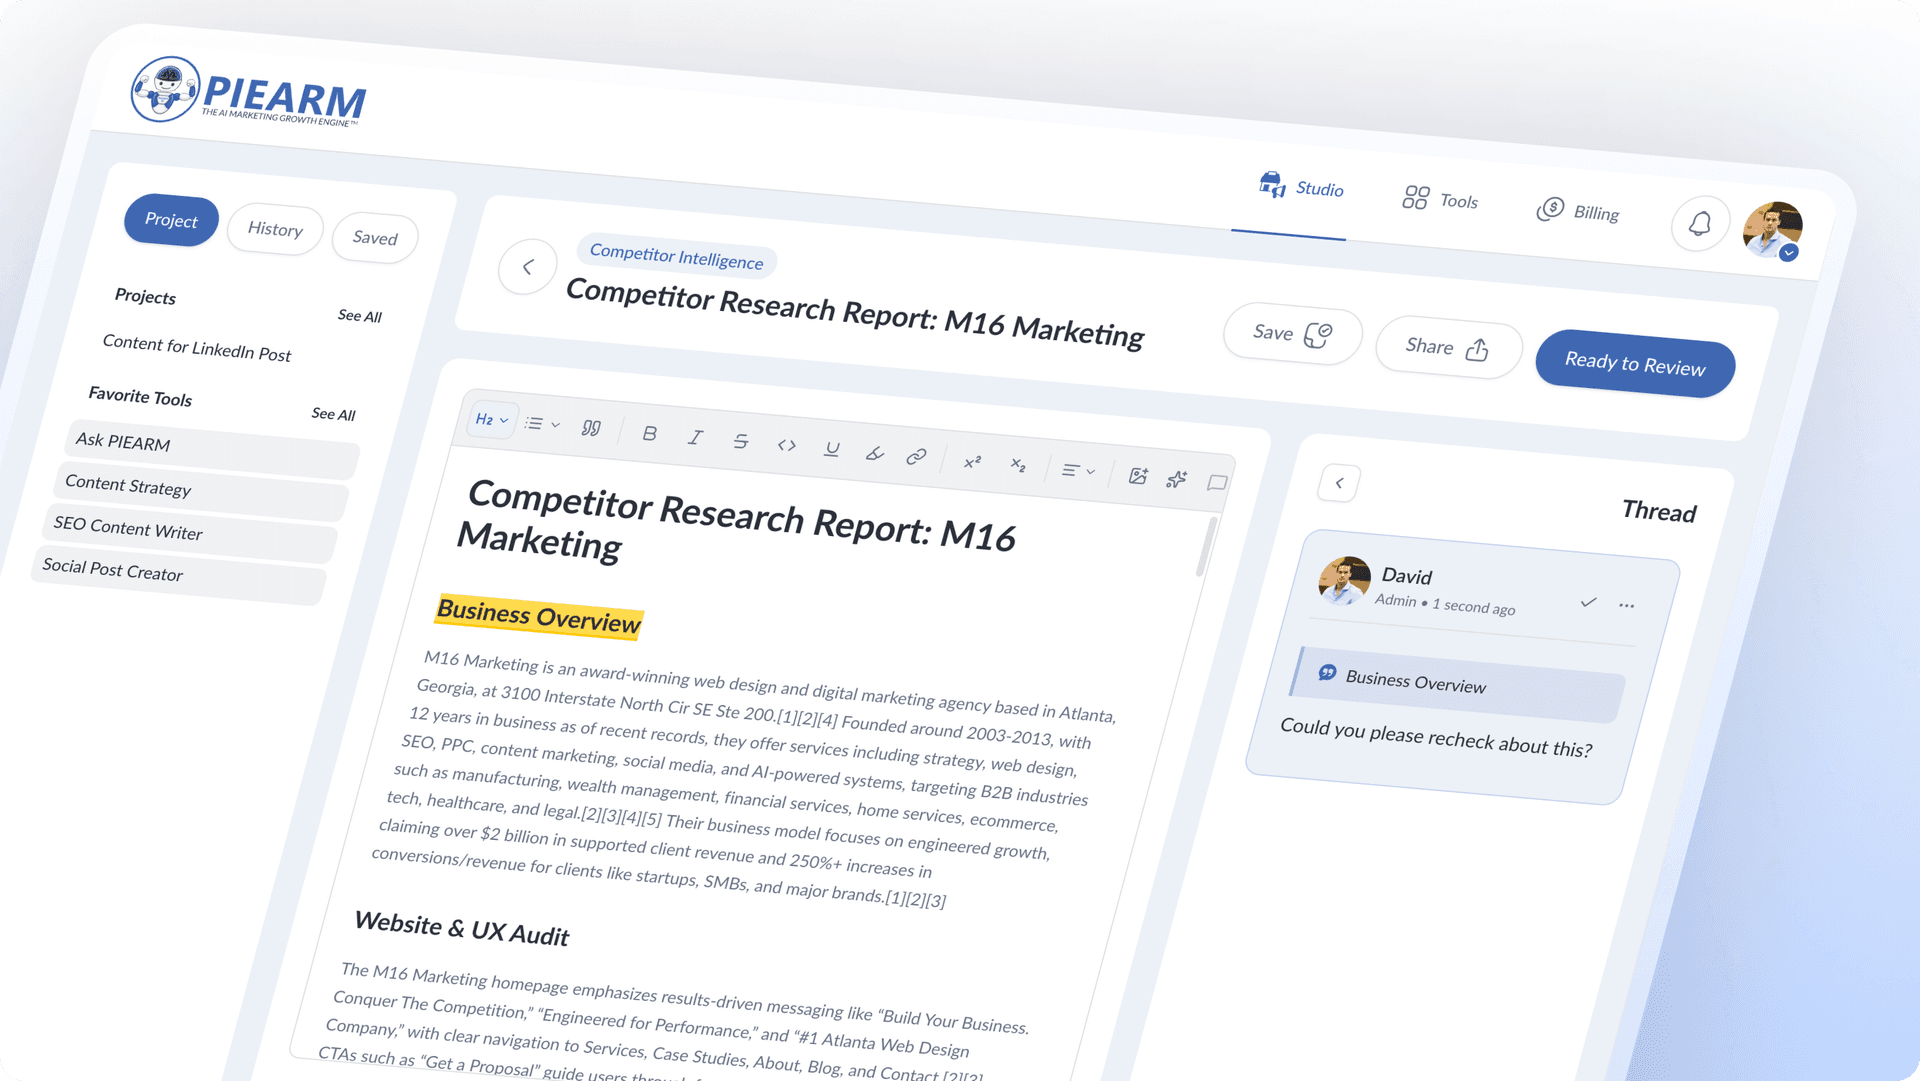The image size is (1920, 1081).
Task: Click the add image icon
Action: tap(1138, 476)
